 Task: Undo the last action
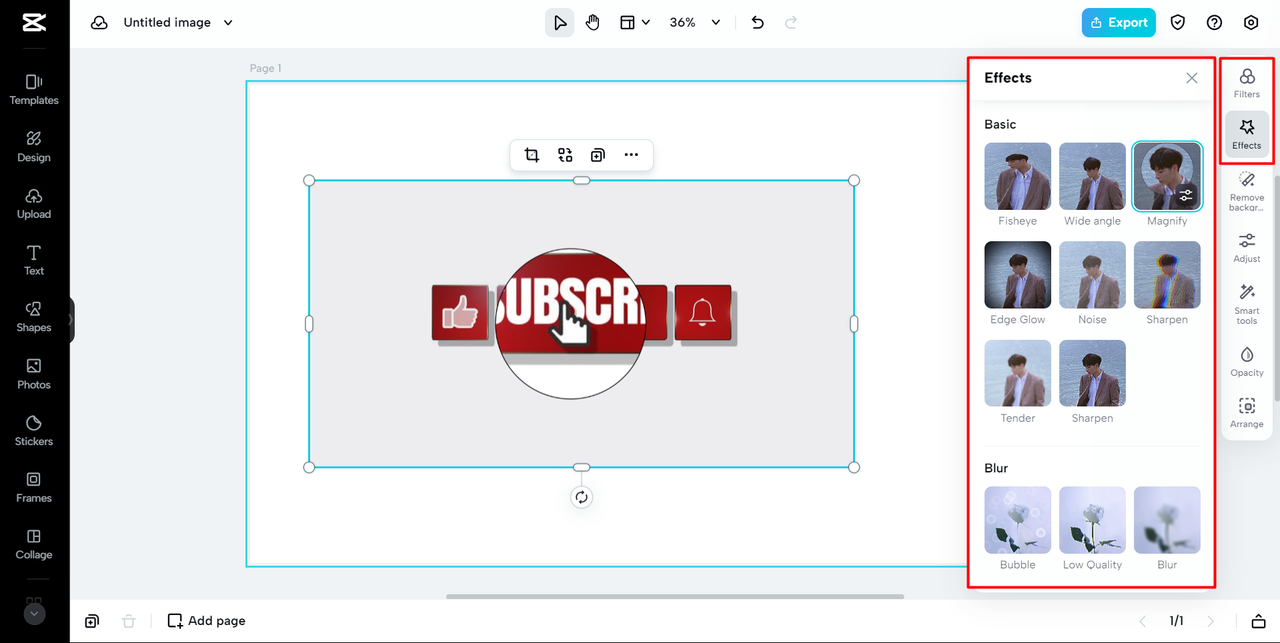tap(758, 22)
